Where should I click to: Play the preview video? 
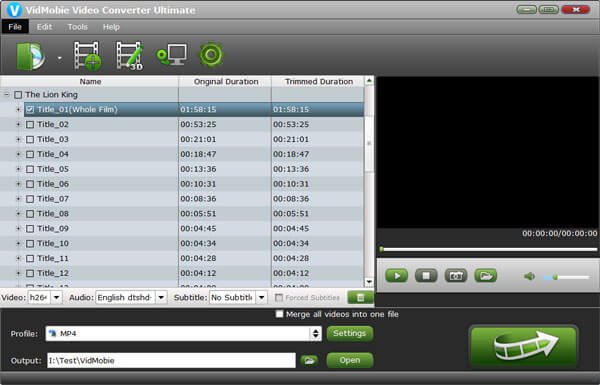396,276
